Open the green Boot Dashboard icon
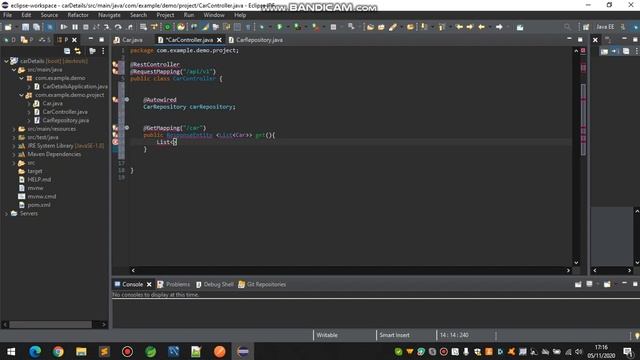 167,27
